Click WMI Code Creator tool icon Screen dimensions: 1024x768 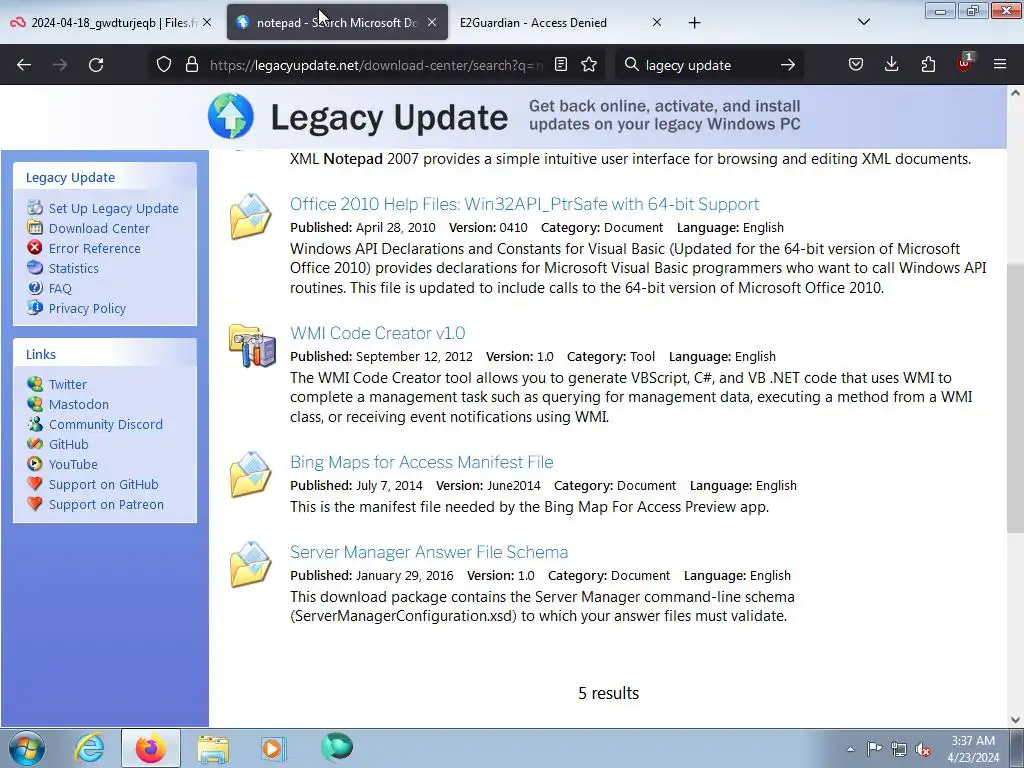(252, 345)
